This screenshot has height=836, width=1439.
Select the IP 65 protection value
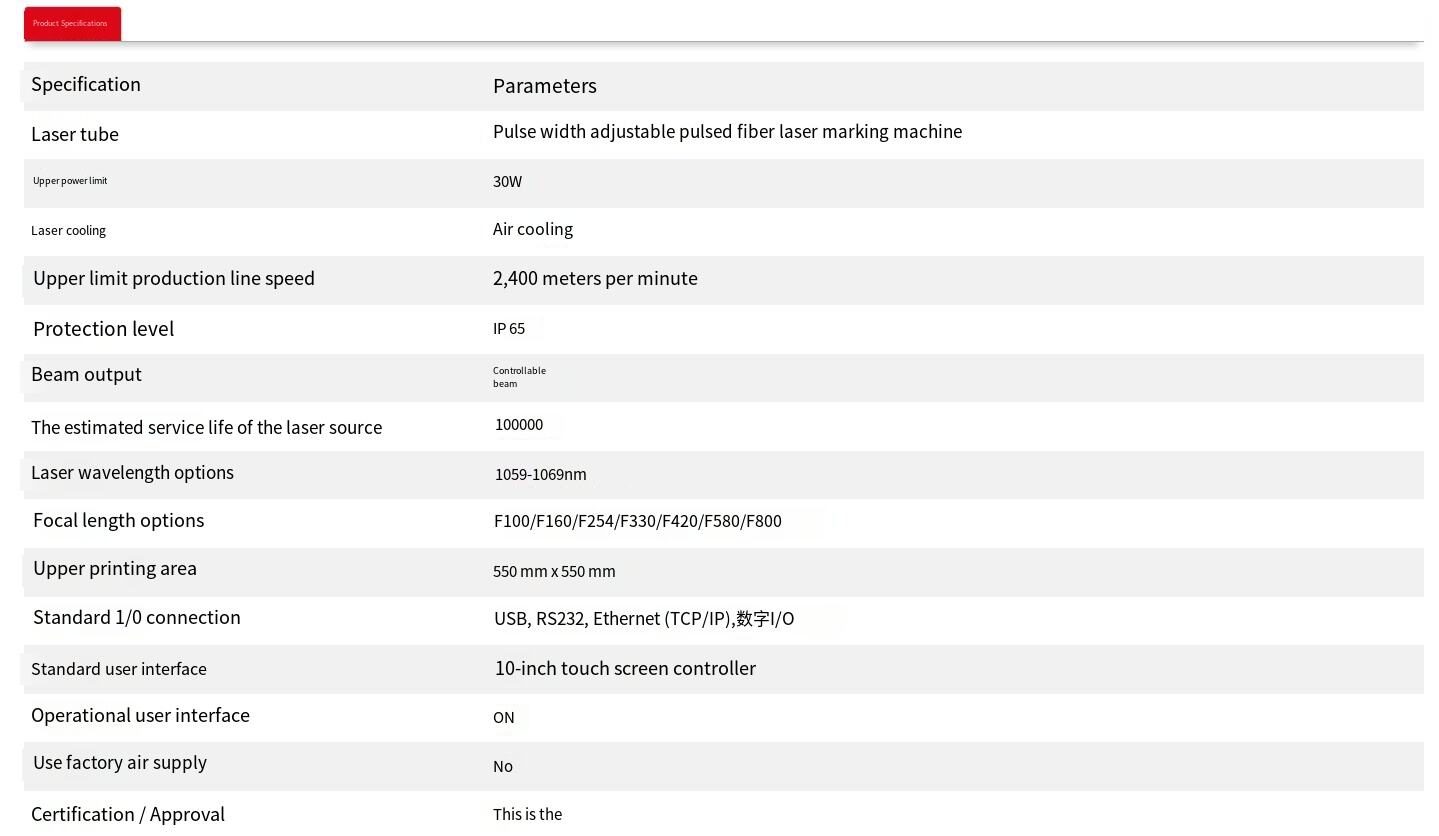click(509, 329)
